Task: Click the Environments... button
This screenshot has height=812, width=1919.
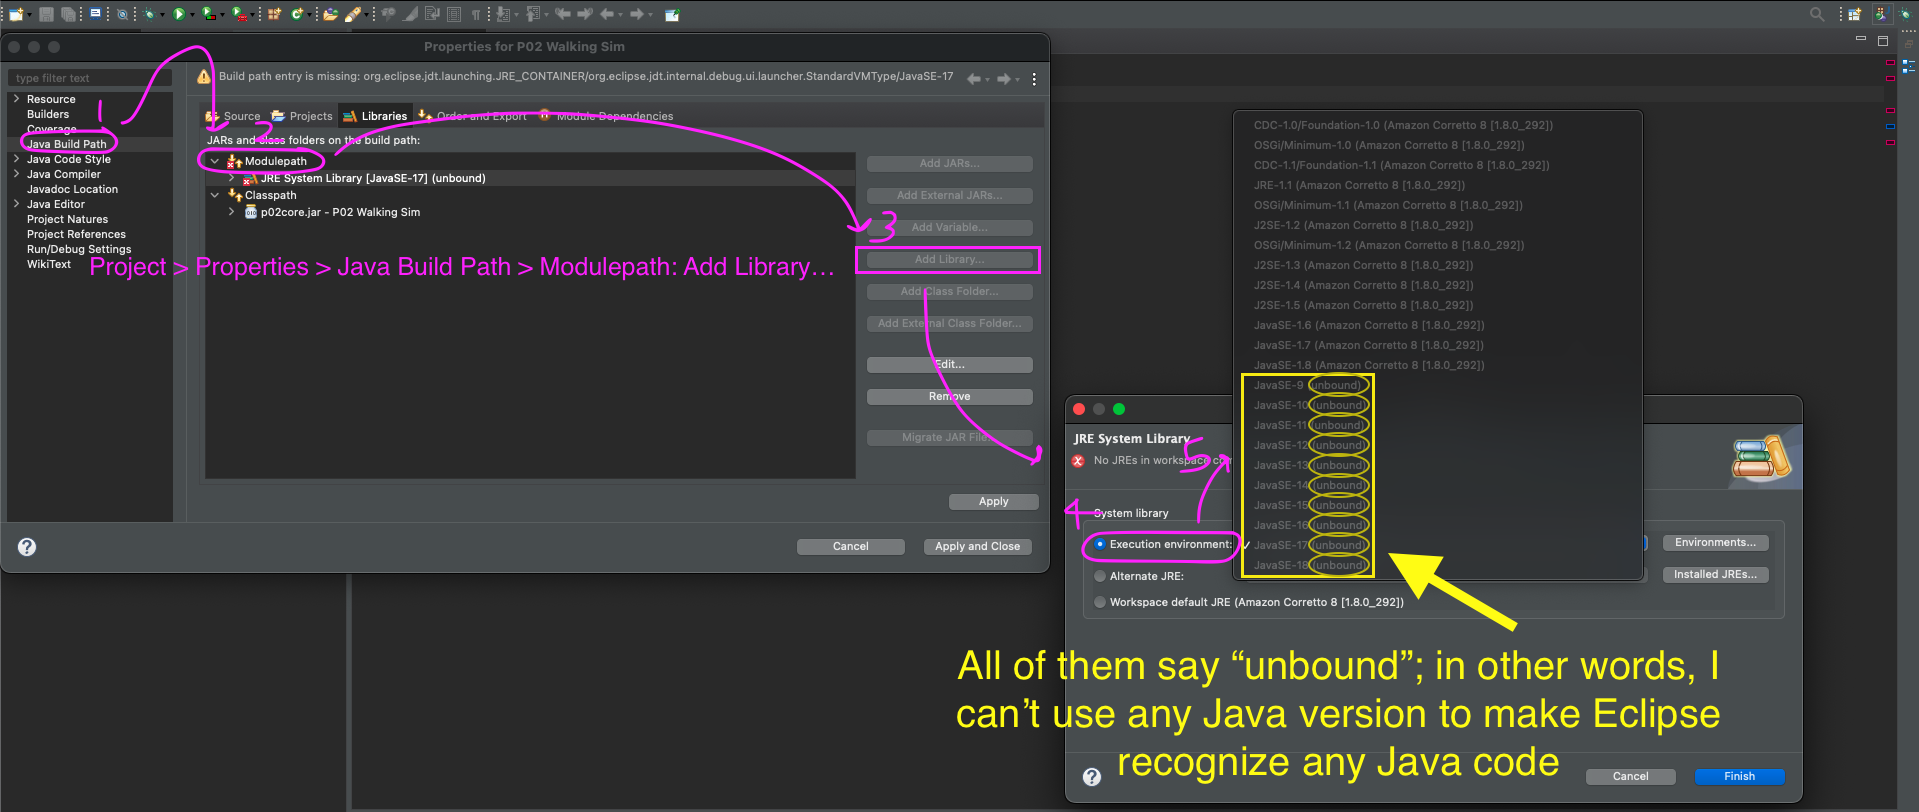Action: (x=1715, y=542)
